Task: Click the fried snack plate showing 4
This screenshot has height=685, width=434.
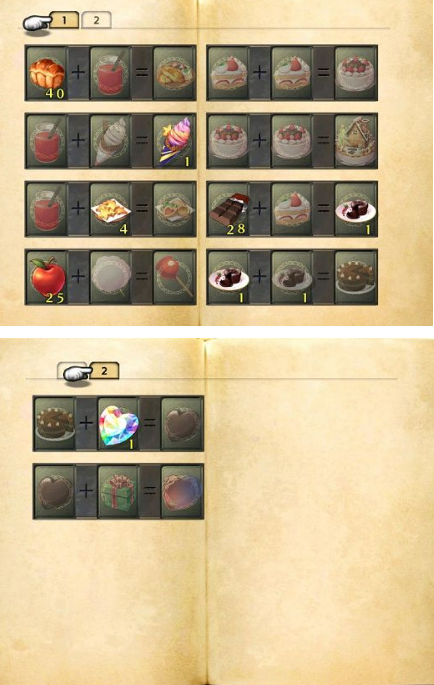Action: (110, 209)
